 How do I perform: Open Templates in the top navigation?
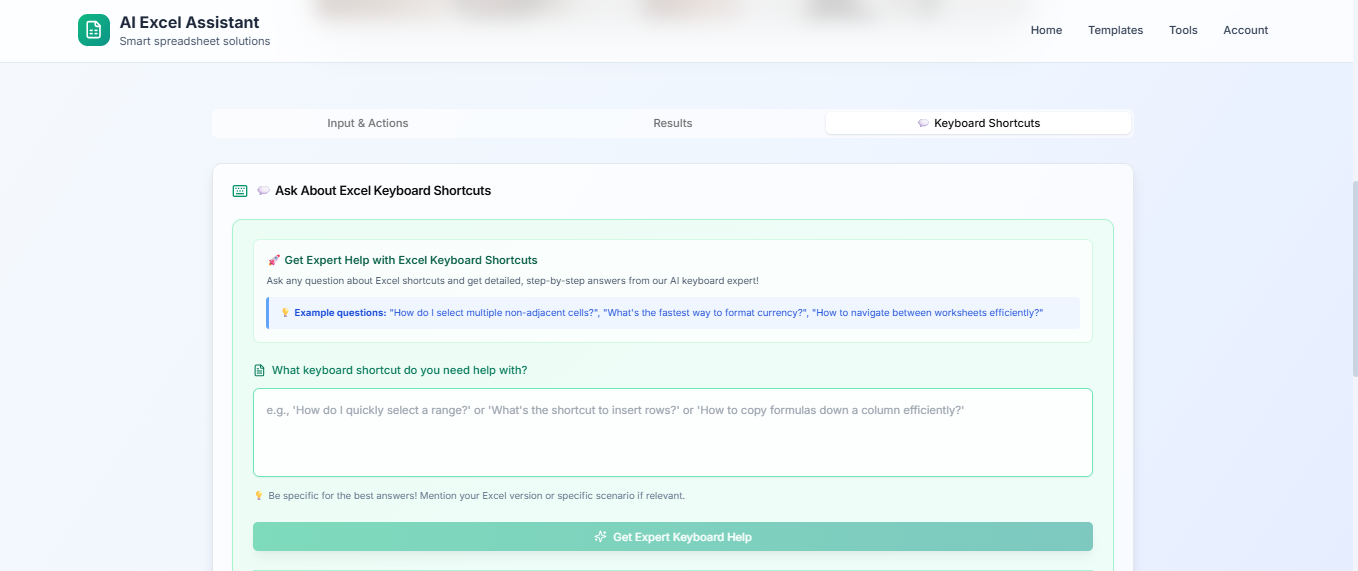(1115, 30)
